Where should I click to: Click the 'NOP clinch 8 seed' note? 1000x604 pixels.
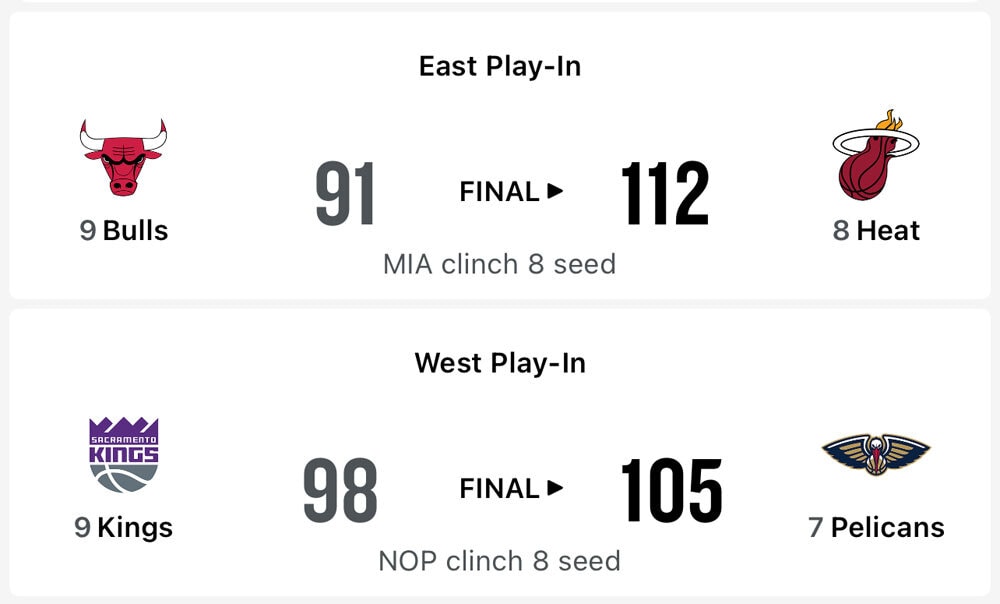tap(500, 560)
